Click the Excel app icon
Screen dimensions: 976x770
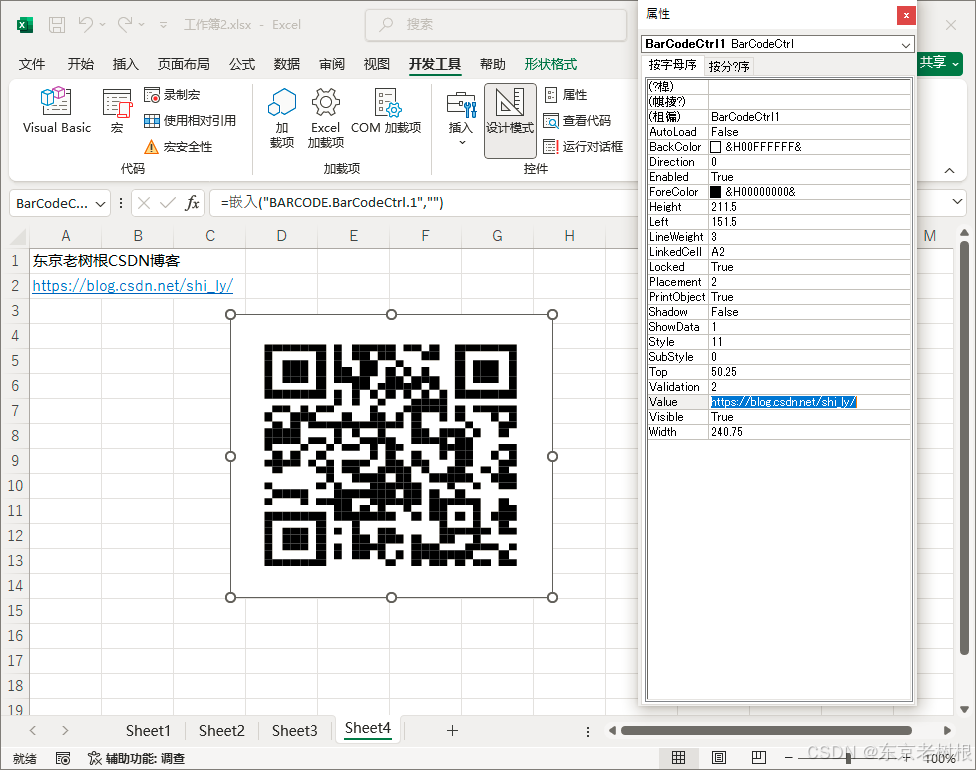click(x=25, y=25)
